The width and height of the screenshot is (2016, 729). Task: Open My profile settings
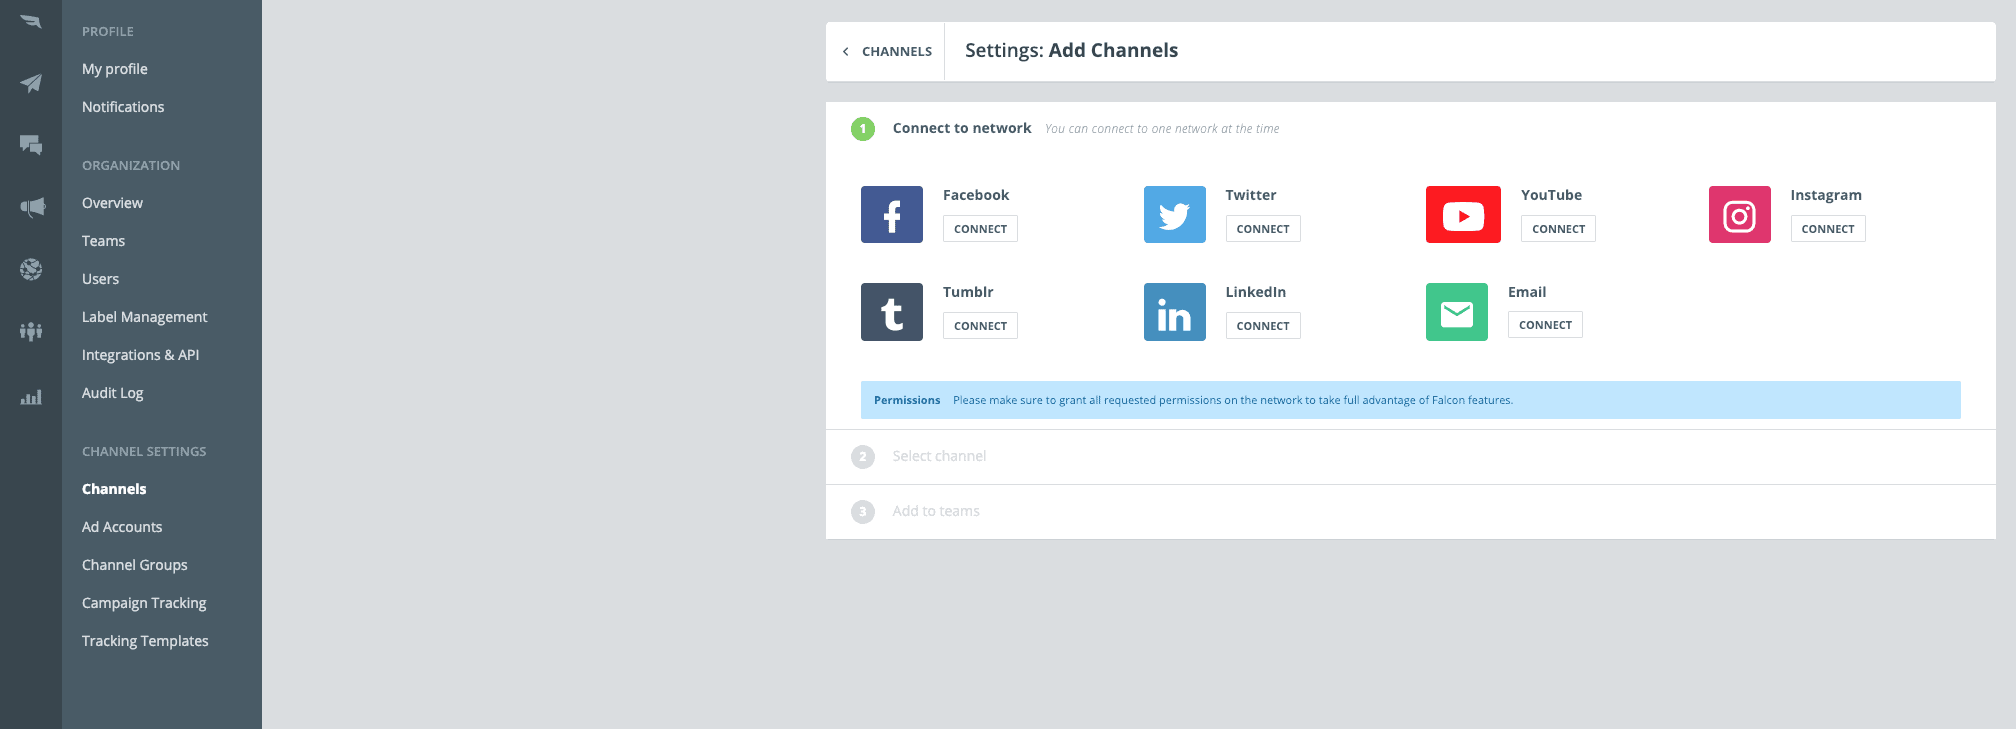pos(115,69)
